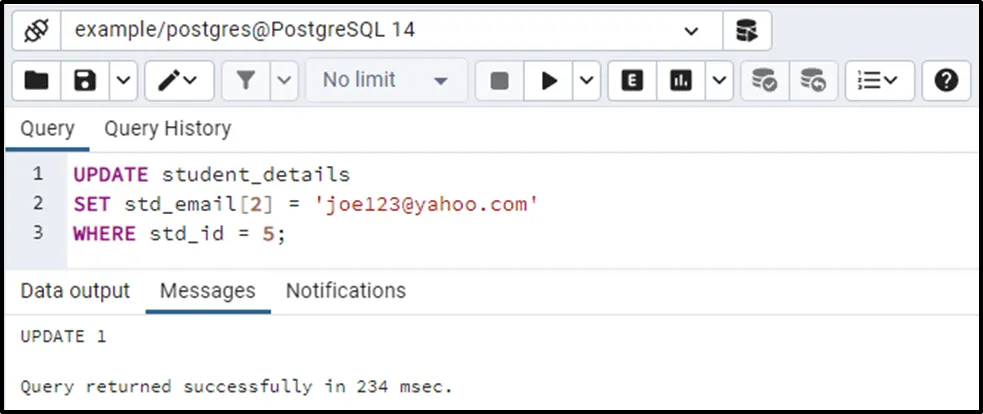Expand the No limit rows dropdown
The width and height of the screenshot is (983, 414).
click(386, 81)
